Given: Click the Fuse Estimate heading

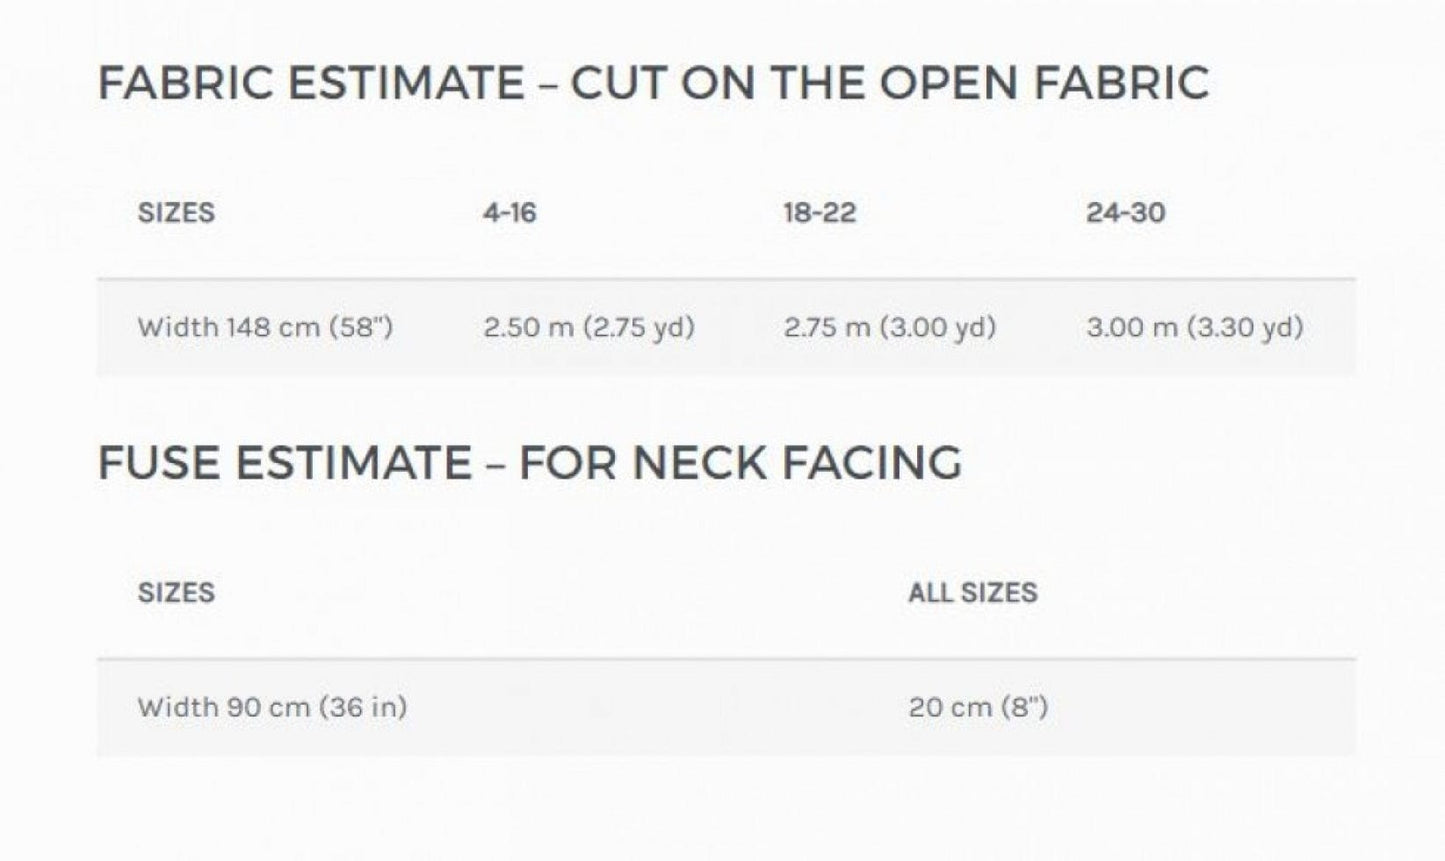Looking at the screenshot, I should [x=529, y=462].
